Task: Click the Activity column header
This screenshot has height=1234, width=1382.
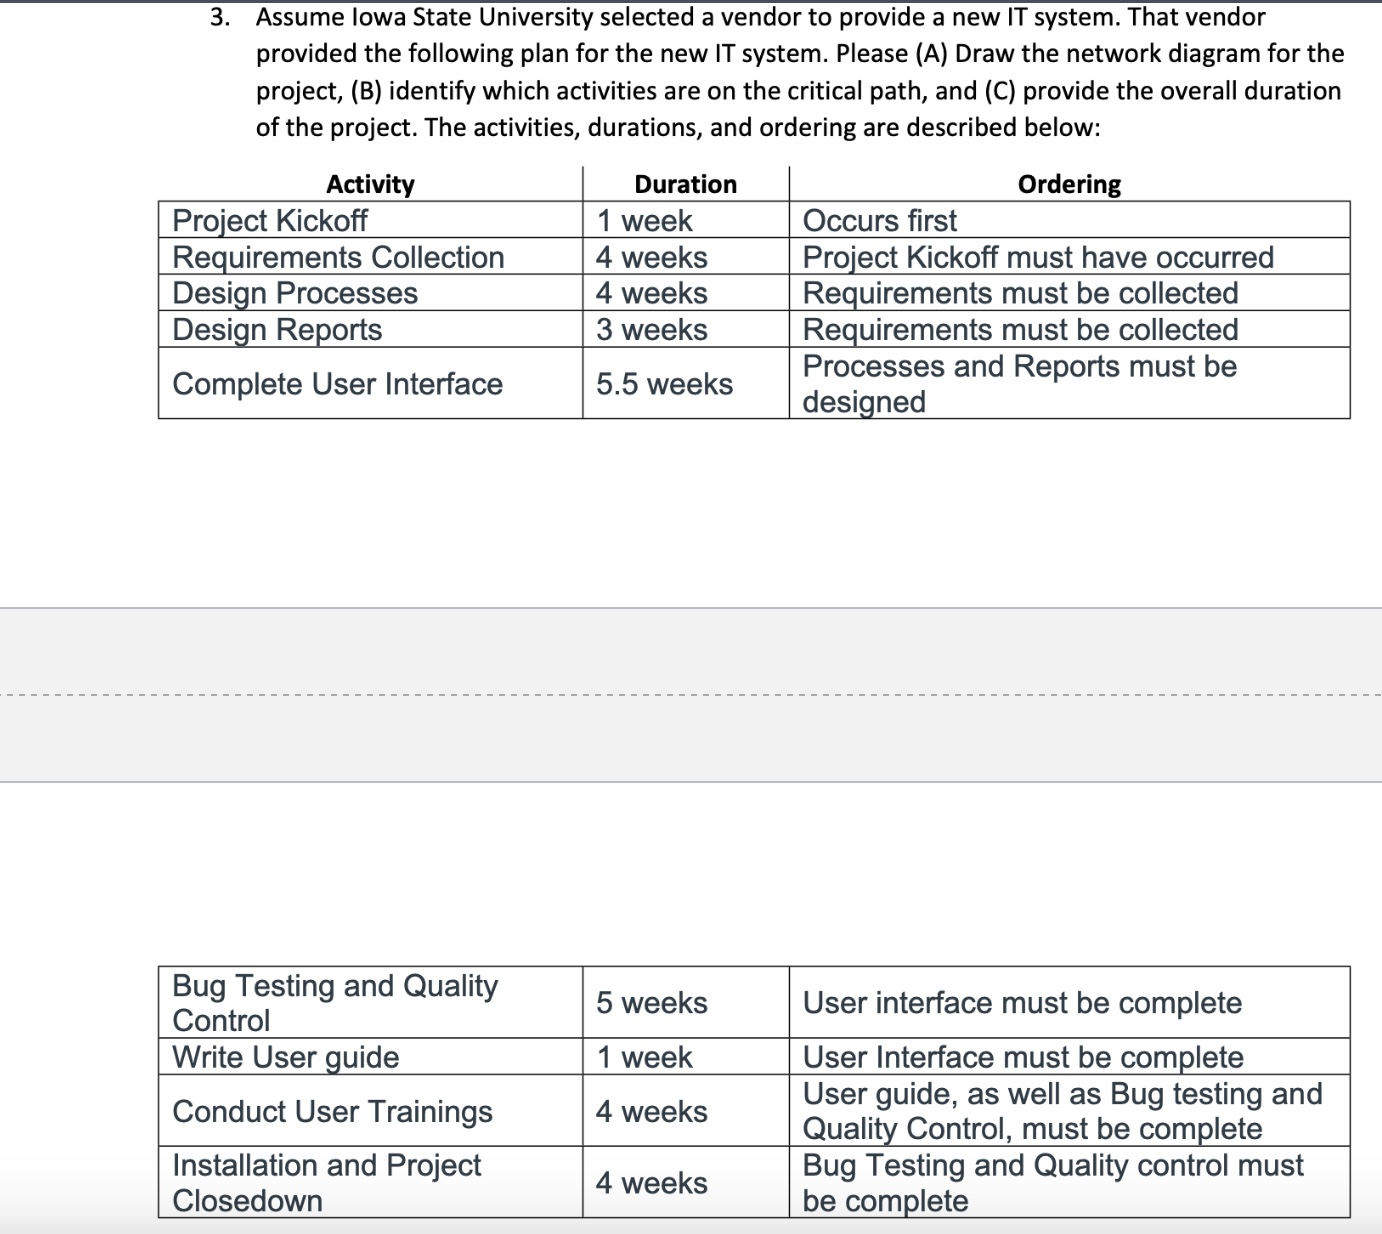Action: (370, 183)
